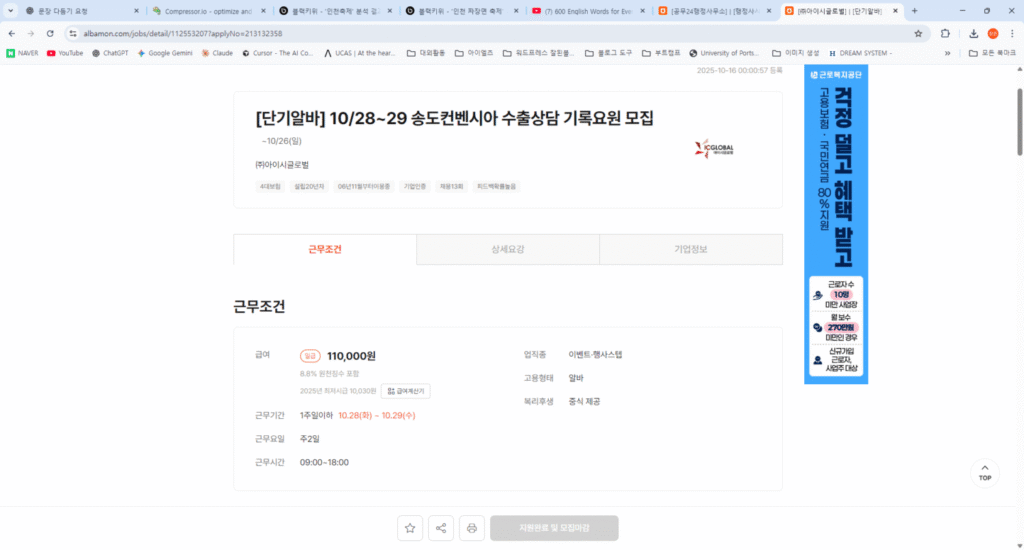Open the University of Ports... bookmark
Image resolution: width=1024 pixels, height=550 pixels.
(x=724, y=53)
